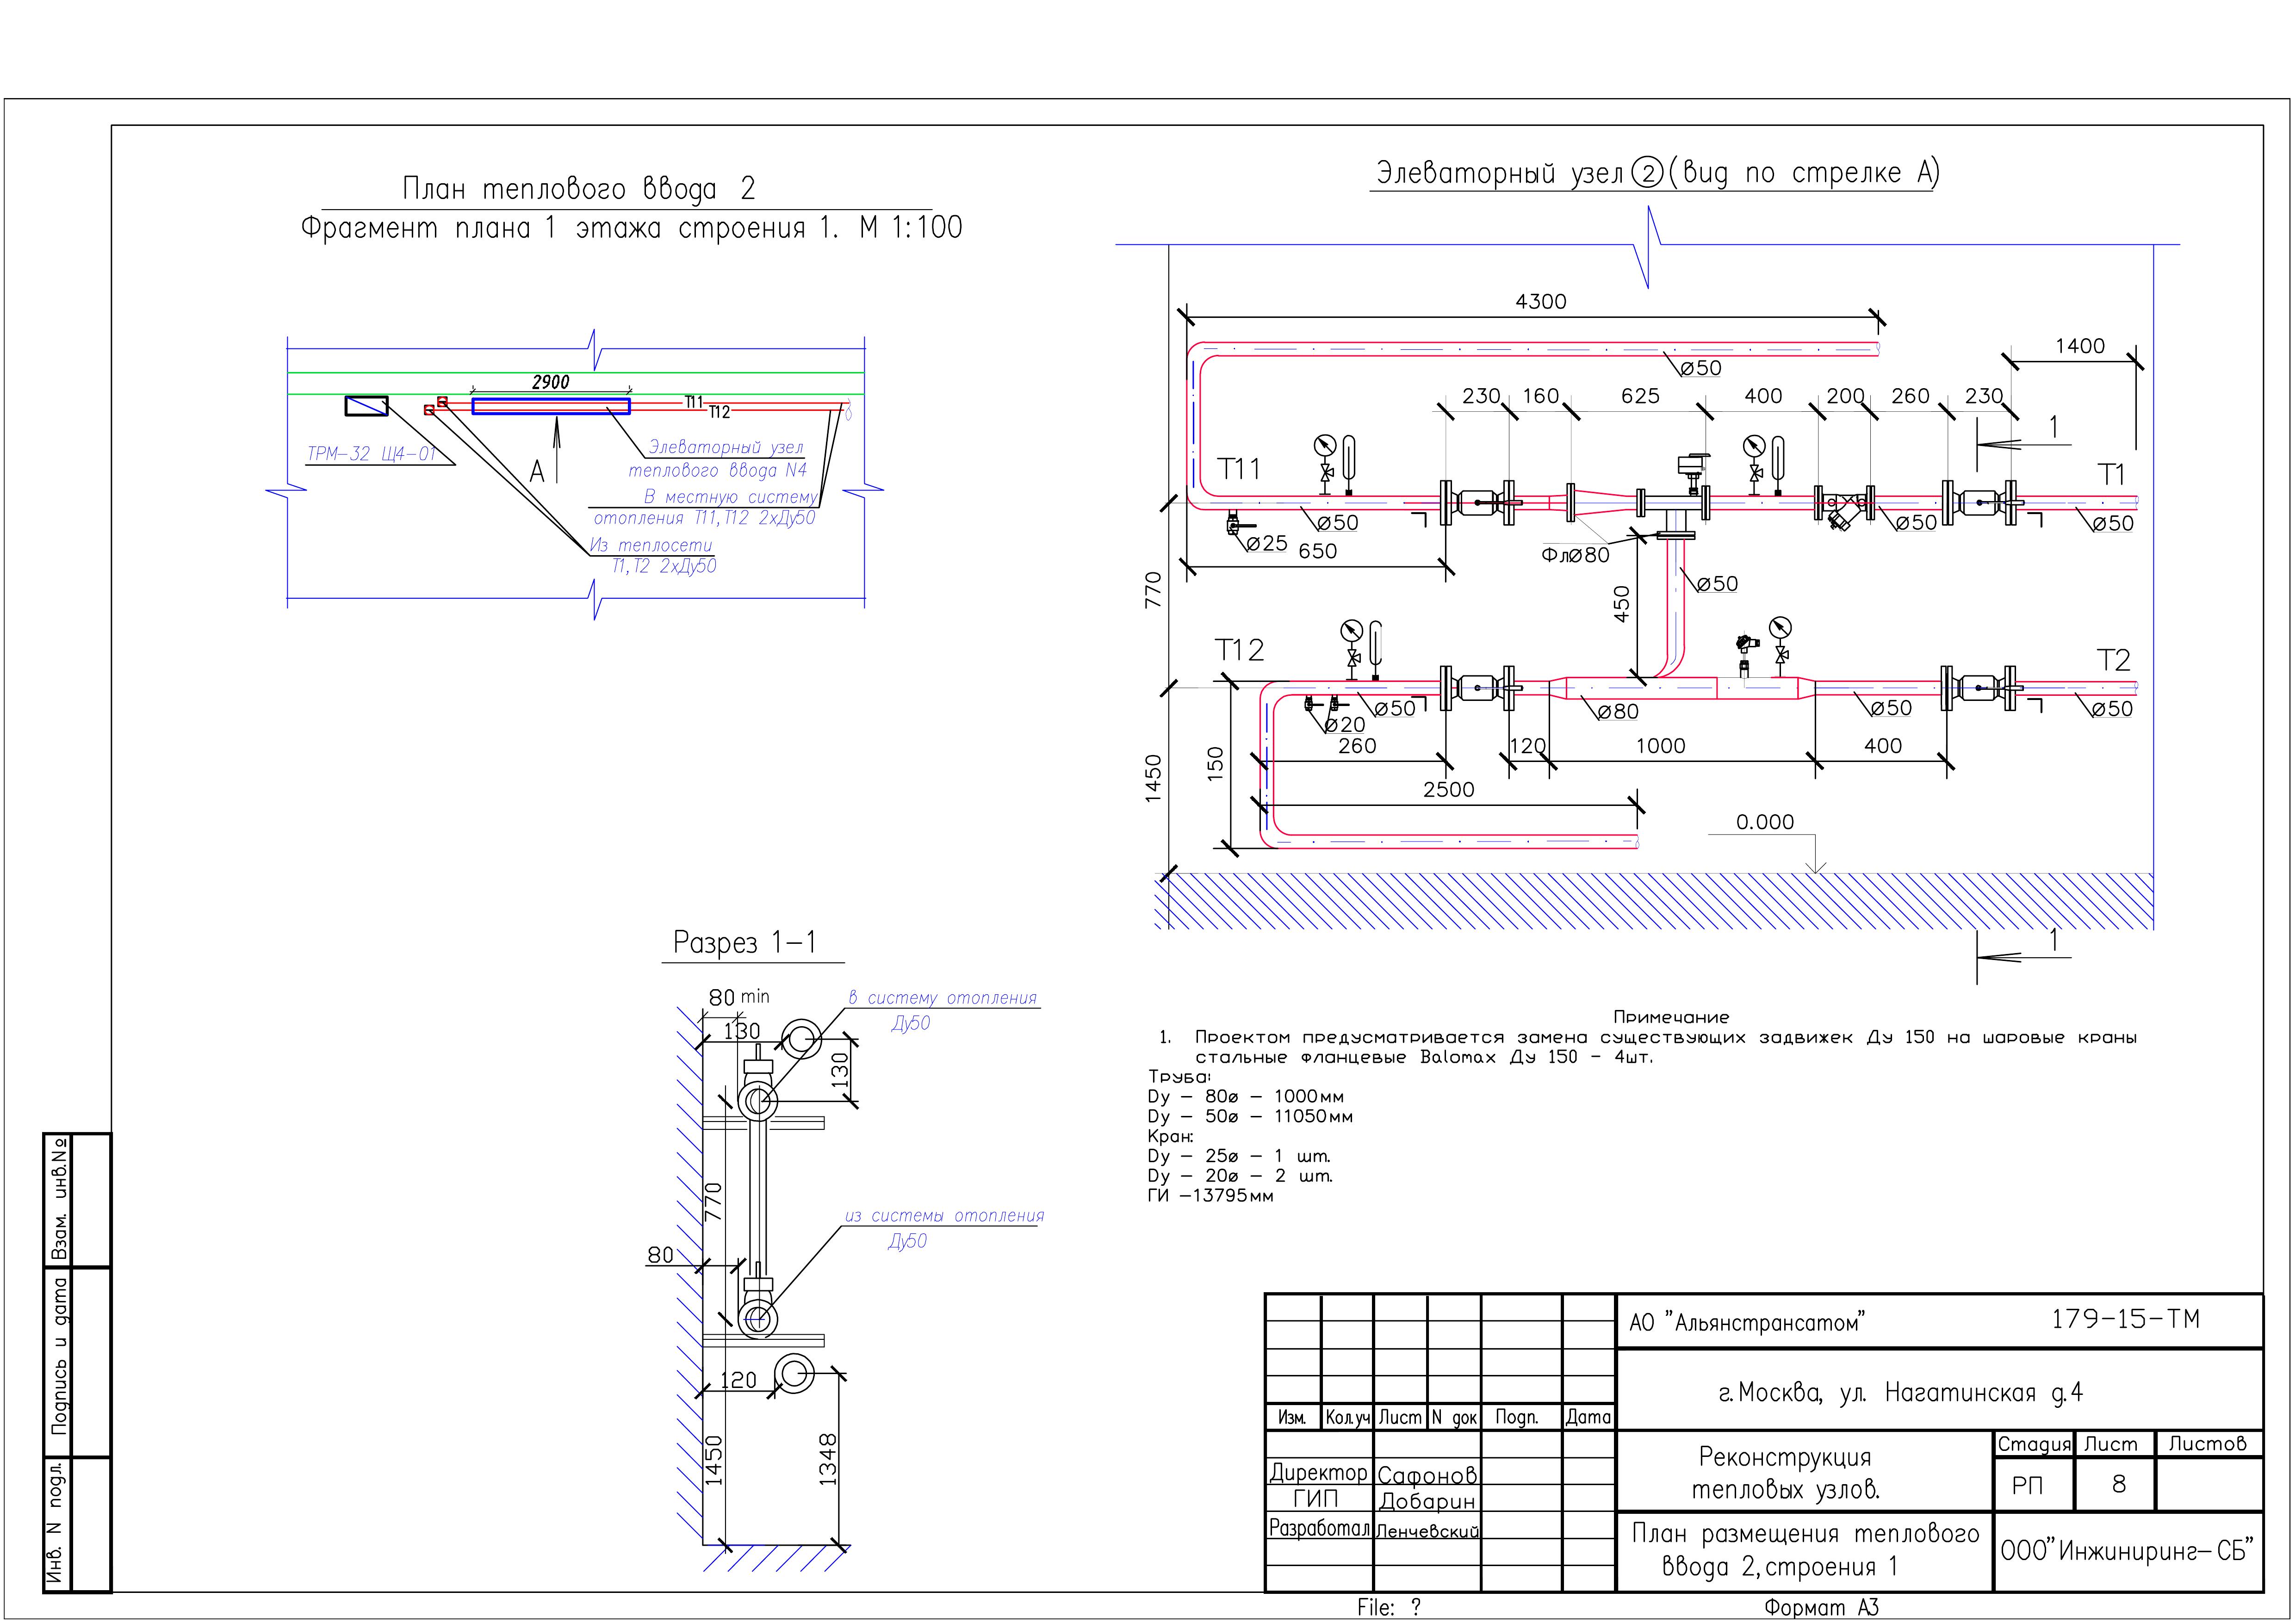Select the 'ТРМ-32 Щ4-01' callout
The width and height of the screenshot is (2296, 1623).
coord(371,454)
